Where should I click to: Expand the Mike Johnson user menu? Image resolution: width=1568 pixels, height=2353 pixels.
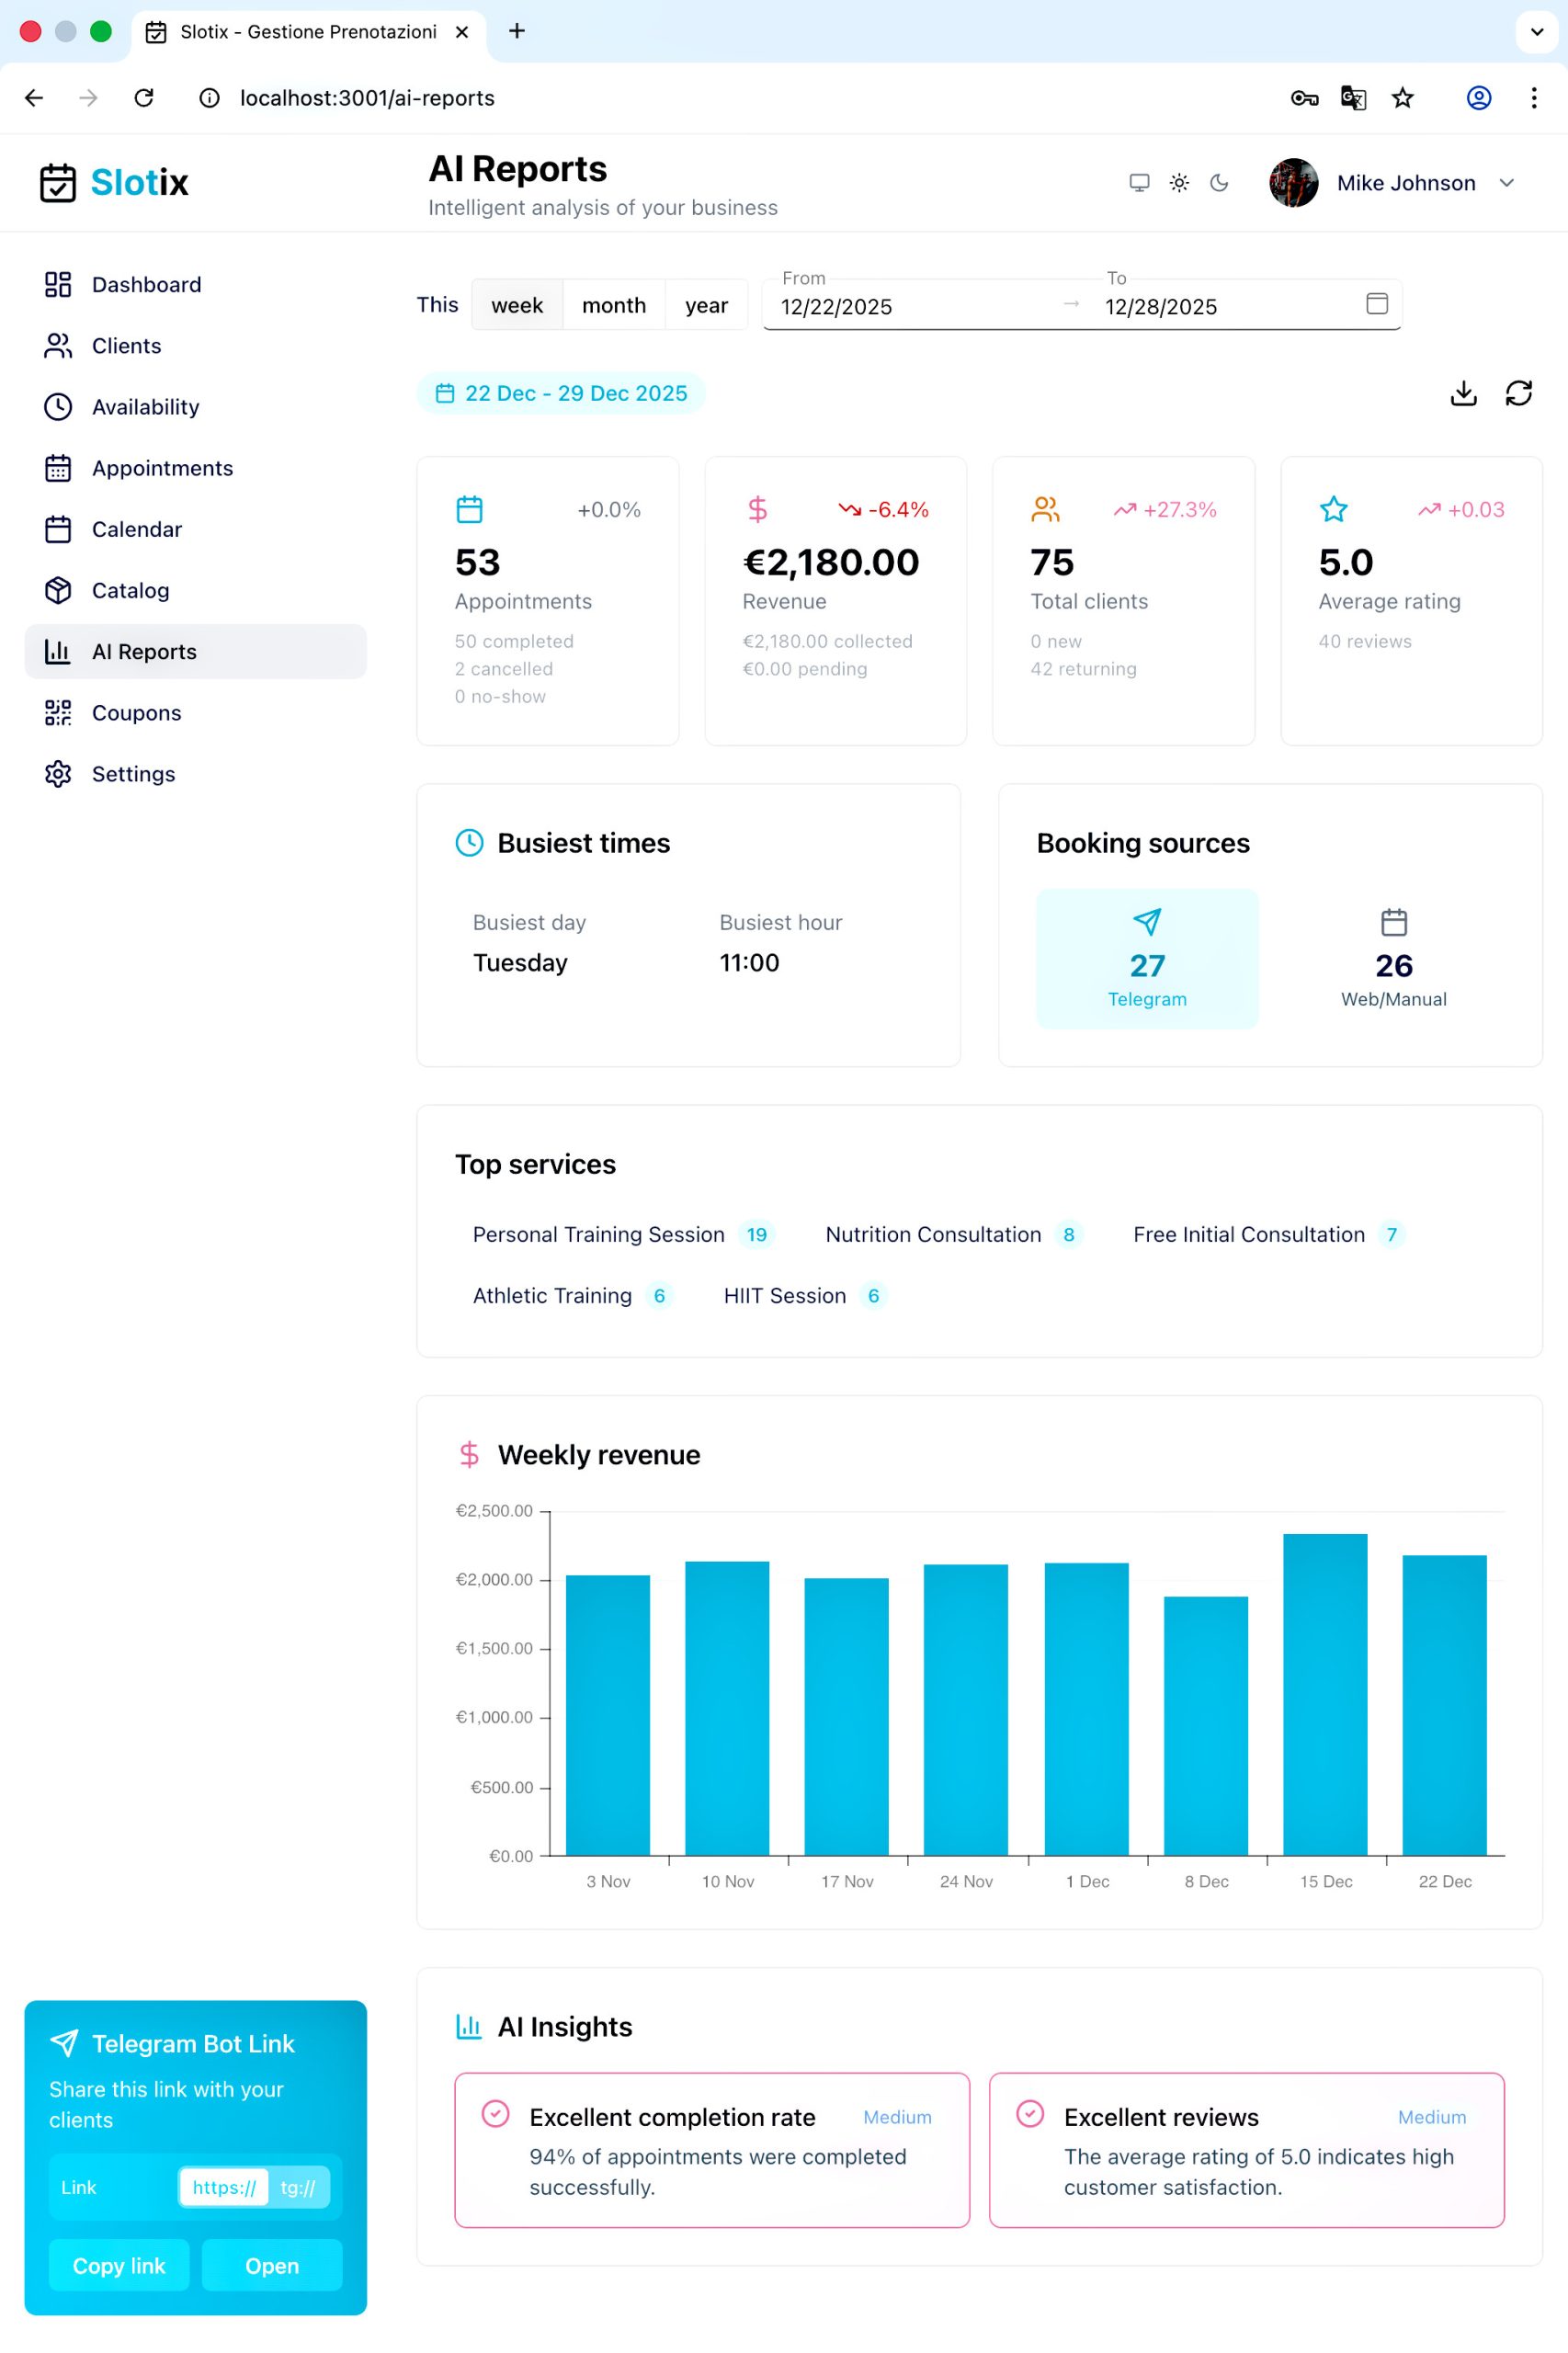point(1506,183)
